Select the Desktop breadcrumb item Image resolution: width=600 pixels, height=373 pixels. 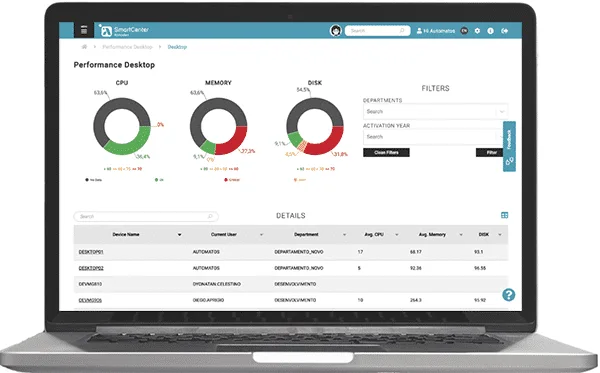coord(177,47)
